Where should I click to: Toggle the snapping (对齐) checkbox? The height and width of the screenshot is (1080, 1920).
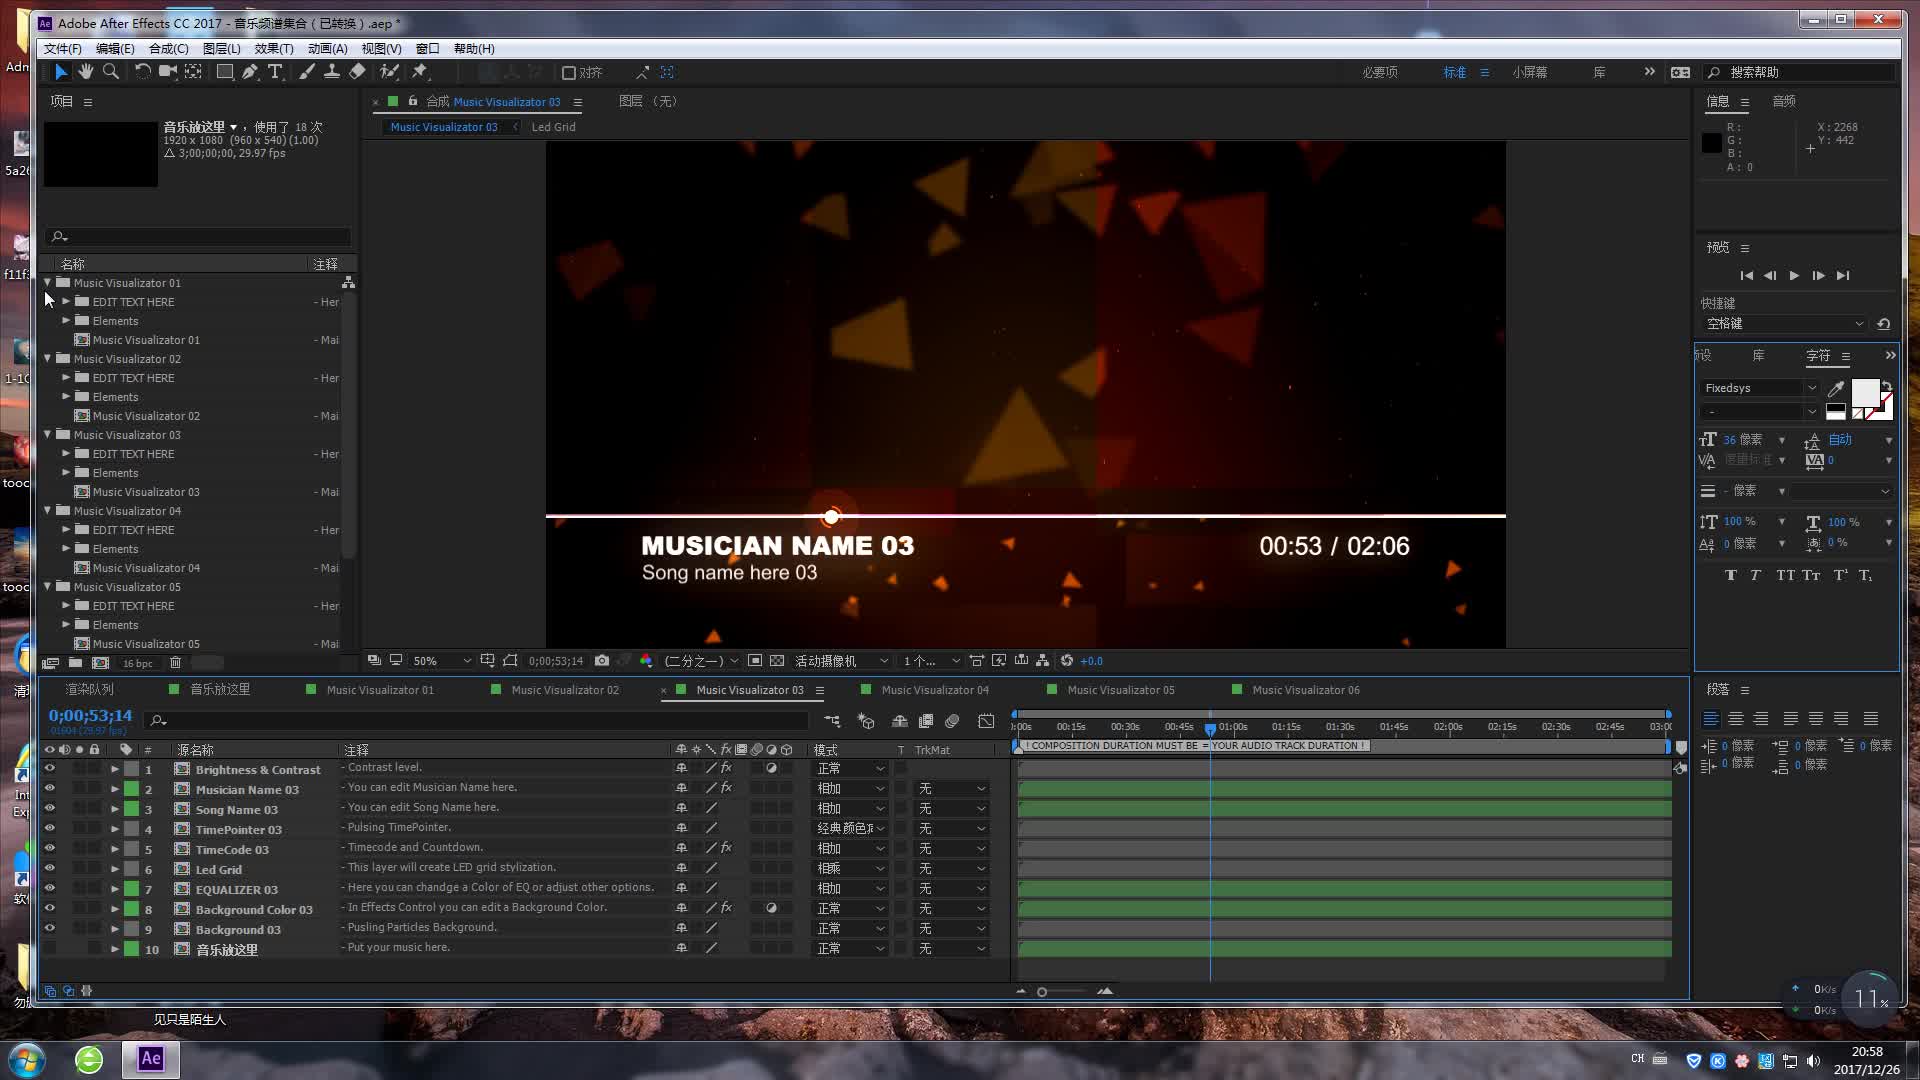coord(568,73)
